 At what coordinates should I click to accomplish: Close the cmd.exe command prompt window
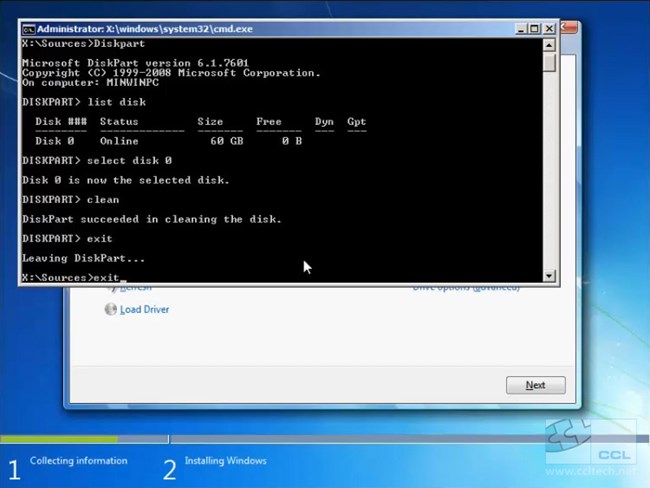(x=549, y=29)
